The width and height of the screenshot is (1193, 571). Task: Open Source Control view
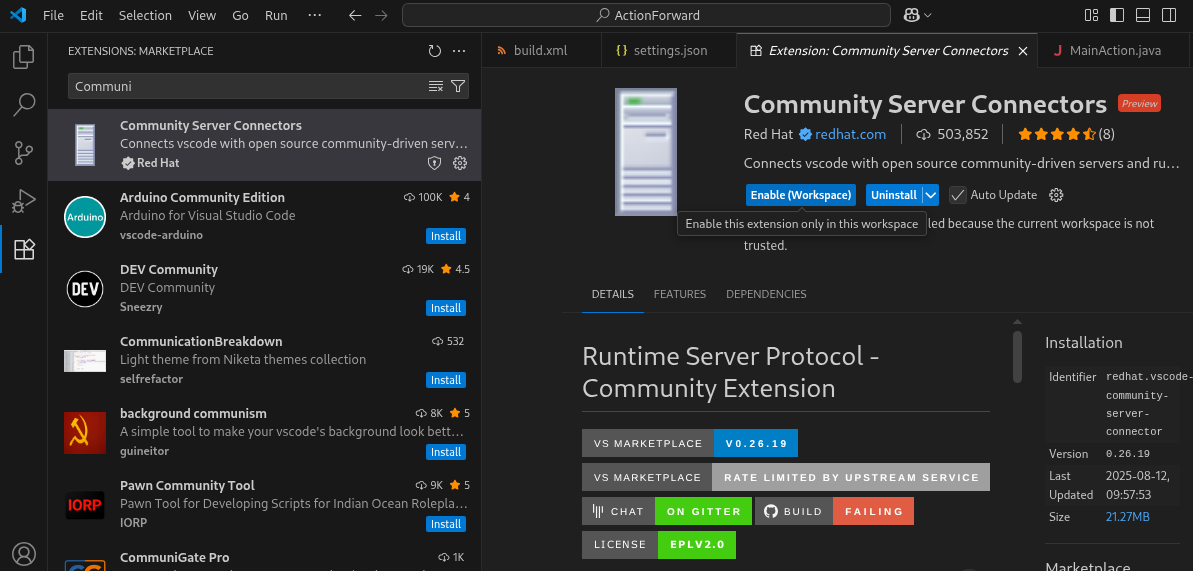tap(24, 153)
